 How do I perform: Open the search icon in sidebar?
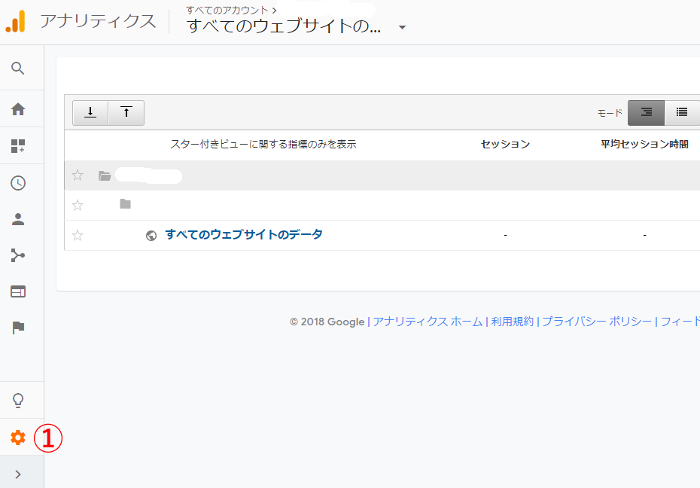(18, 68)
